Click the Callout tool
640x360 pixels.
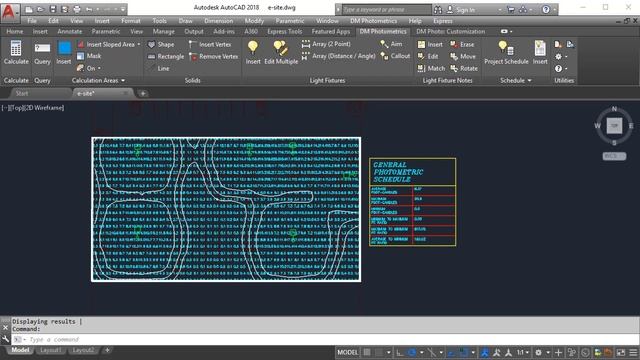tap(395, 56)
